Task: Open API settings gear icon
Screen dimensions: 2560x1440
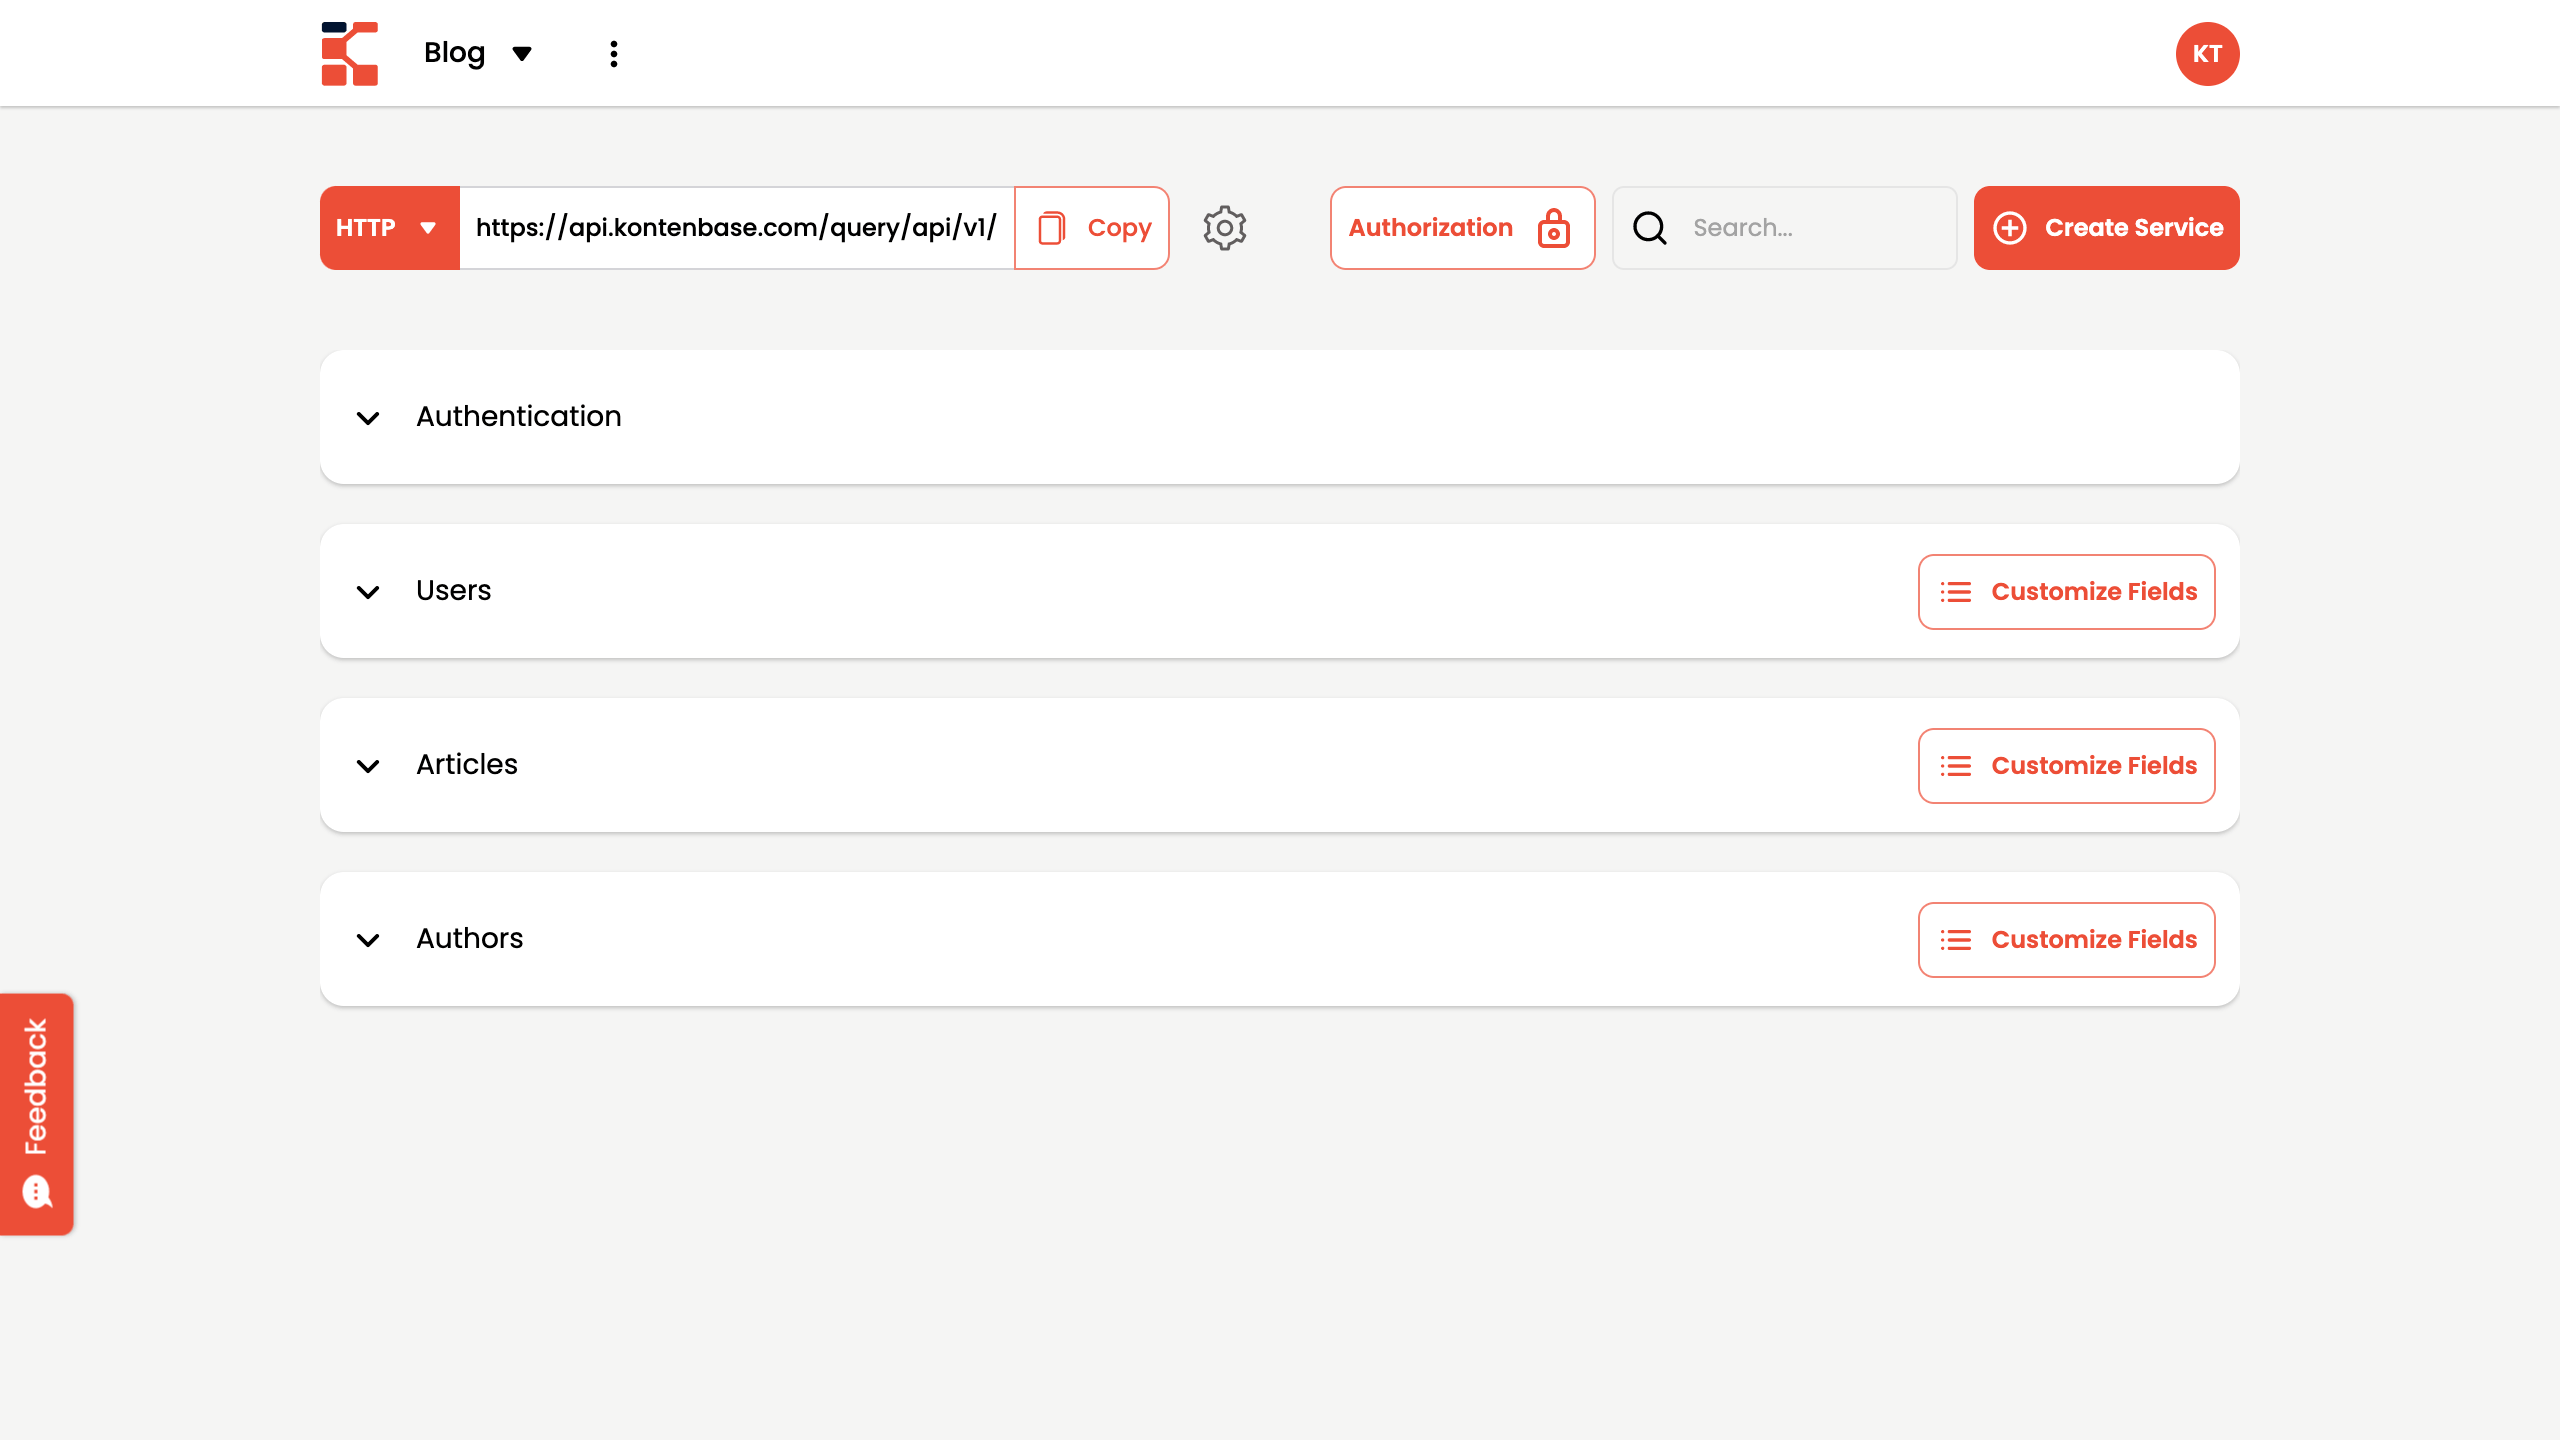Action: [1224, 228]
